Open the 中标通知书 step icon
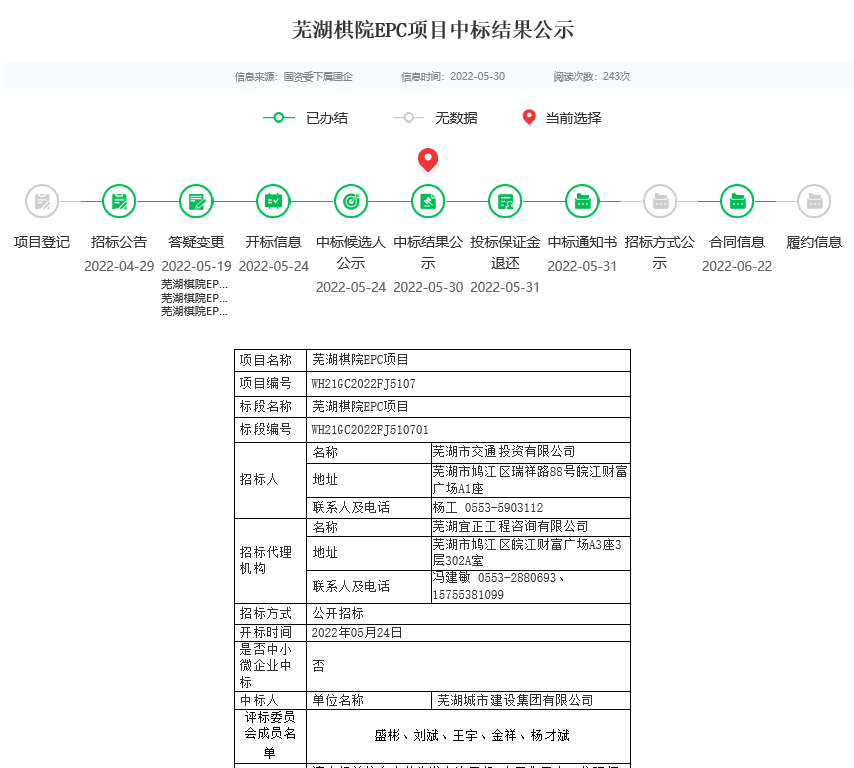This screenshot has width=854, height=768. coord(582,202)
